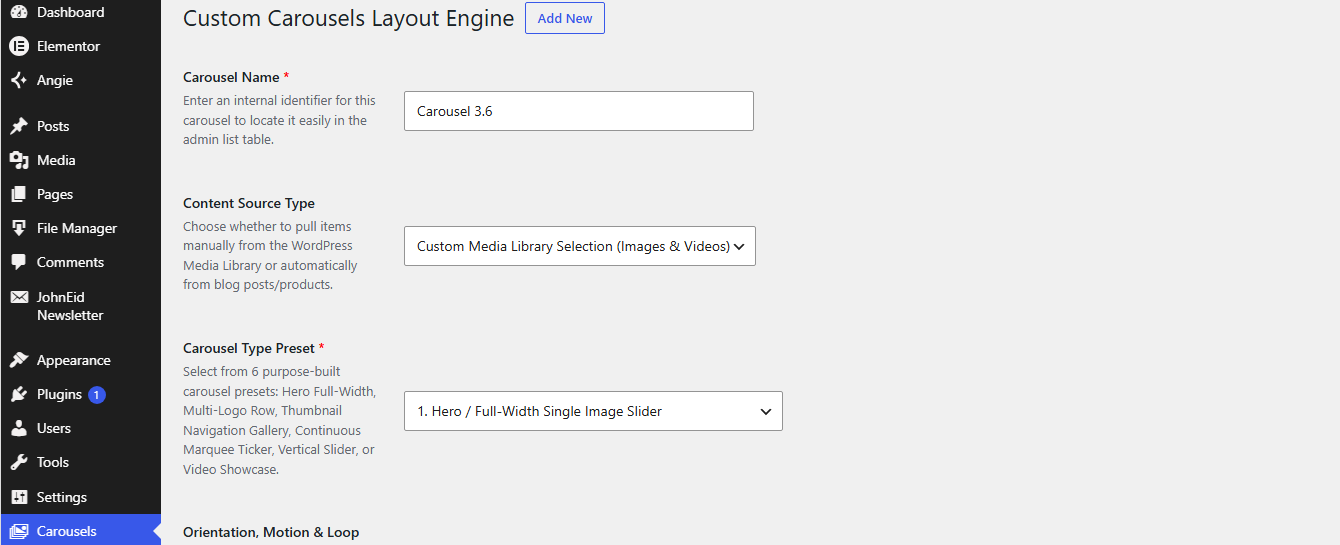Click the Elementor logo icon
Screen dimensions: 1340x545
tap(18, 46)
